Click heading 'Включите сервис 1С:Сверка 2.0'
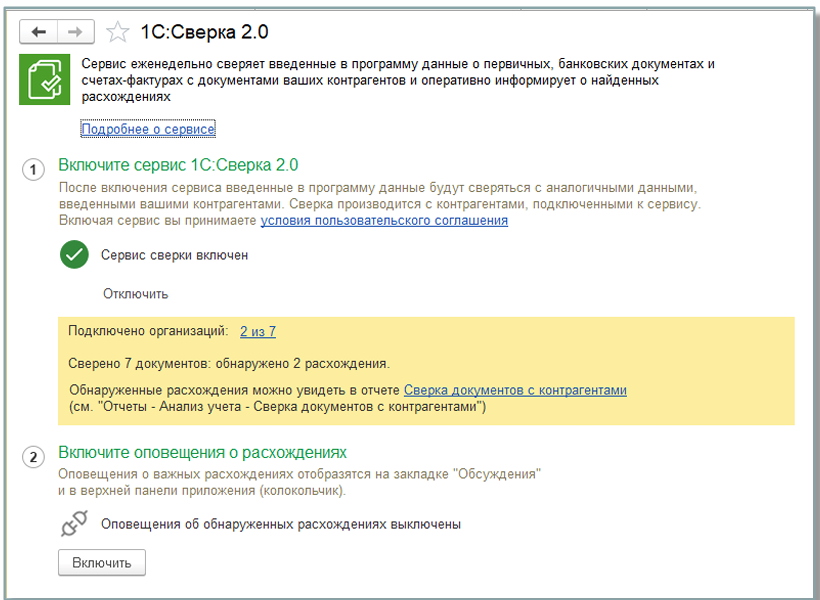Image resolution: width=820 pixels, height=600 pixels. pos(178,165)
